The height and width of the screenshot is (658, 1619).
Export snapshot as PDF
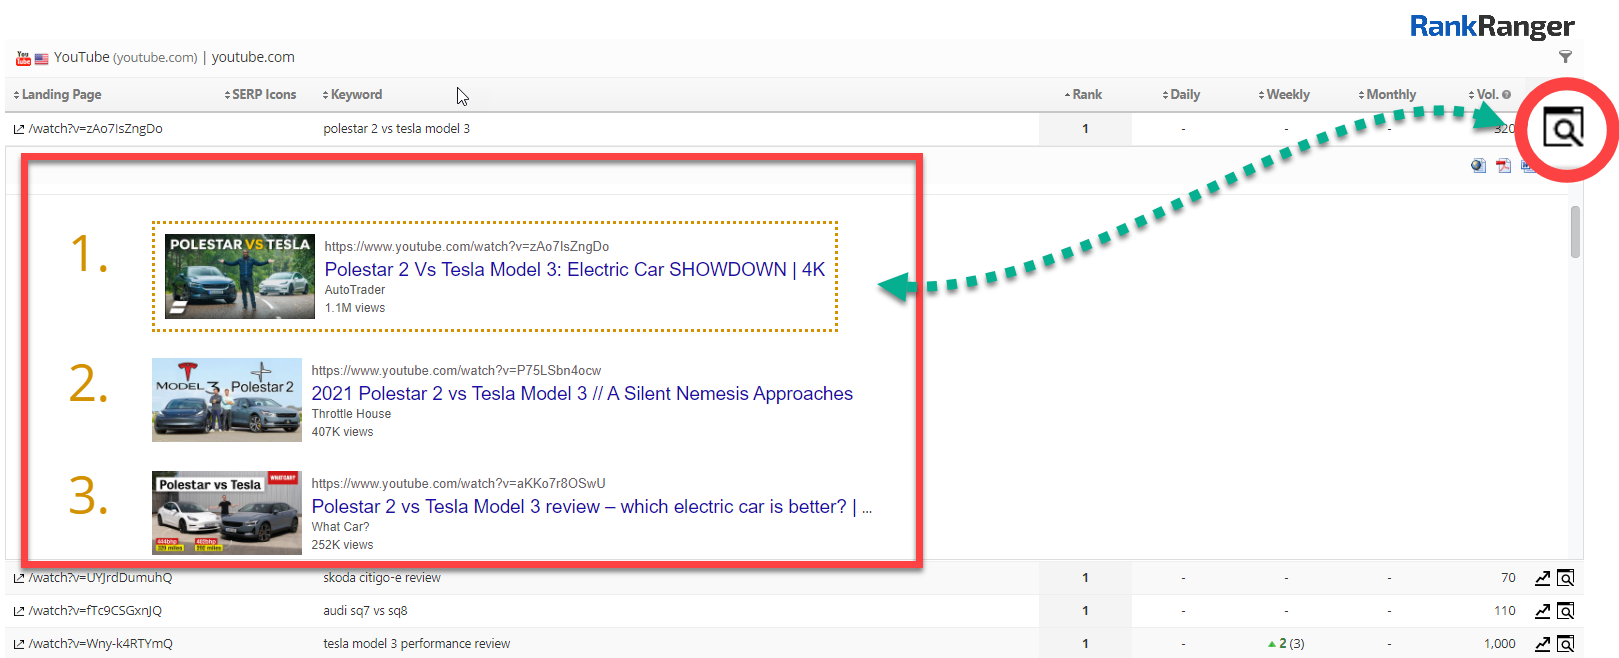(x=1503, y=166)
